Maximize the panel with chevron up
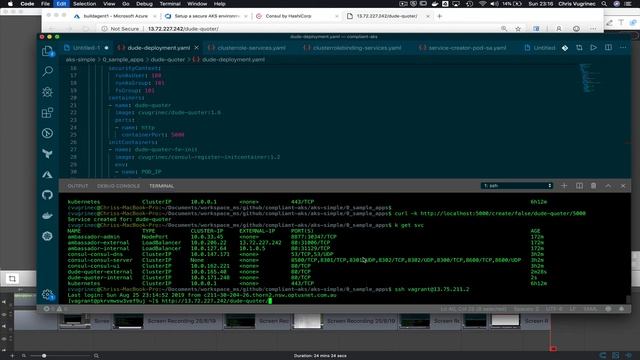The image size is (640, 360). [608, 186]
